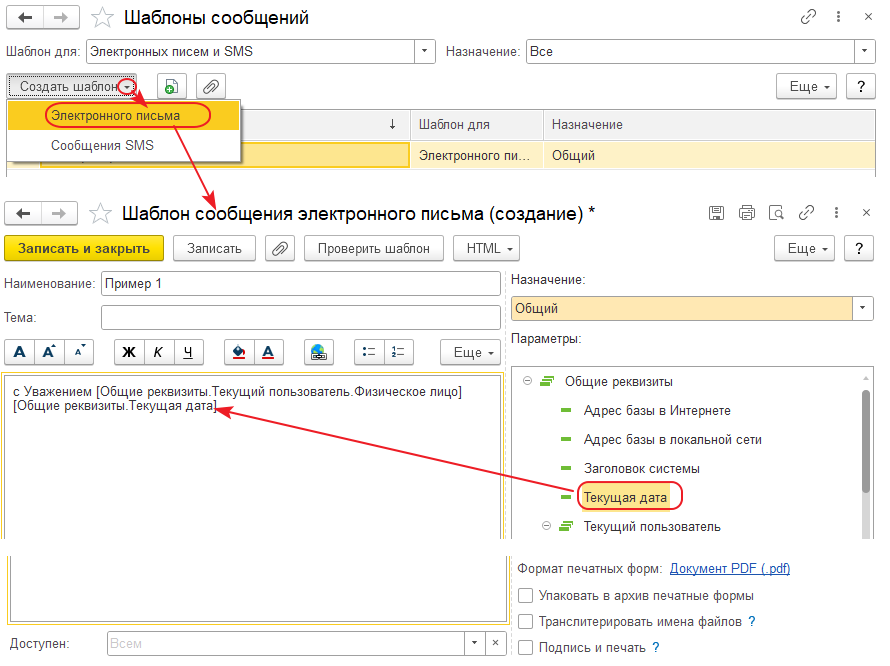Open the Документ PDF (.pdf) link
The height and width of the screenshot is (666, 890).
(x=730, y=569)
